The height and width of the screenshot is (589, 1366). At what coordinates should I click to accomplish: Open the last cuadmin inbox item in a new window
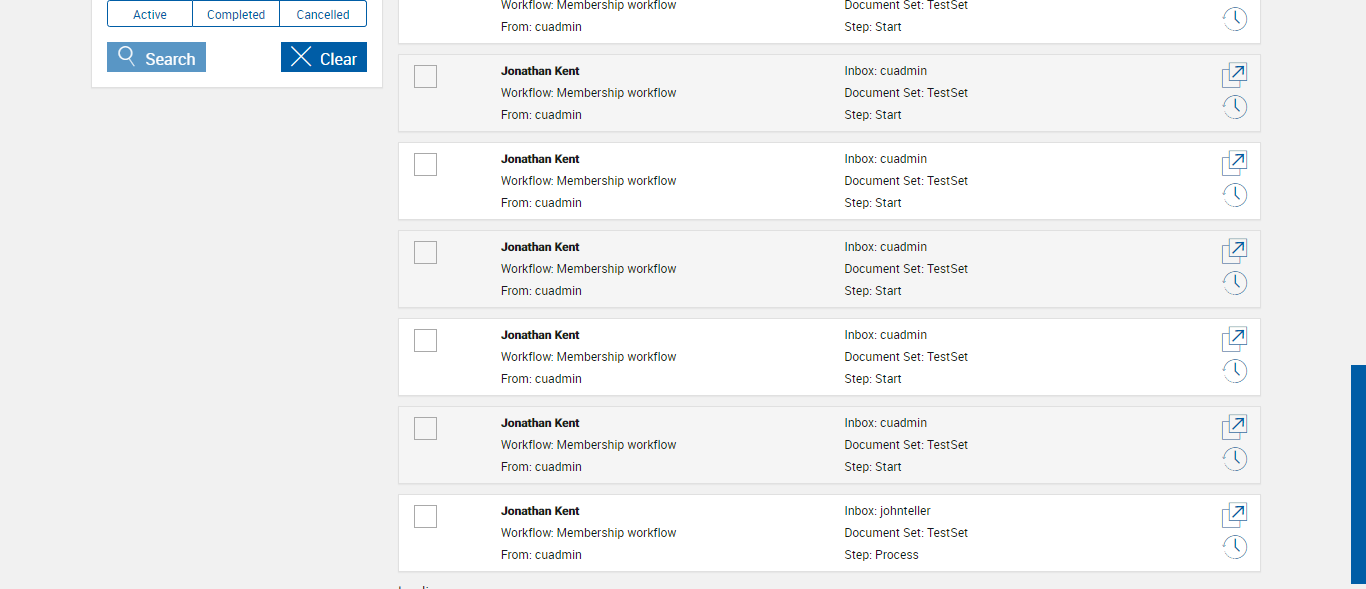[x=1235, y=427]
